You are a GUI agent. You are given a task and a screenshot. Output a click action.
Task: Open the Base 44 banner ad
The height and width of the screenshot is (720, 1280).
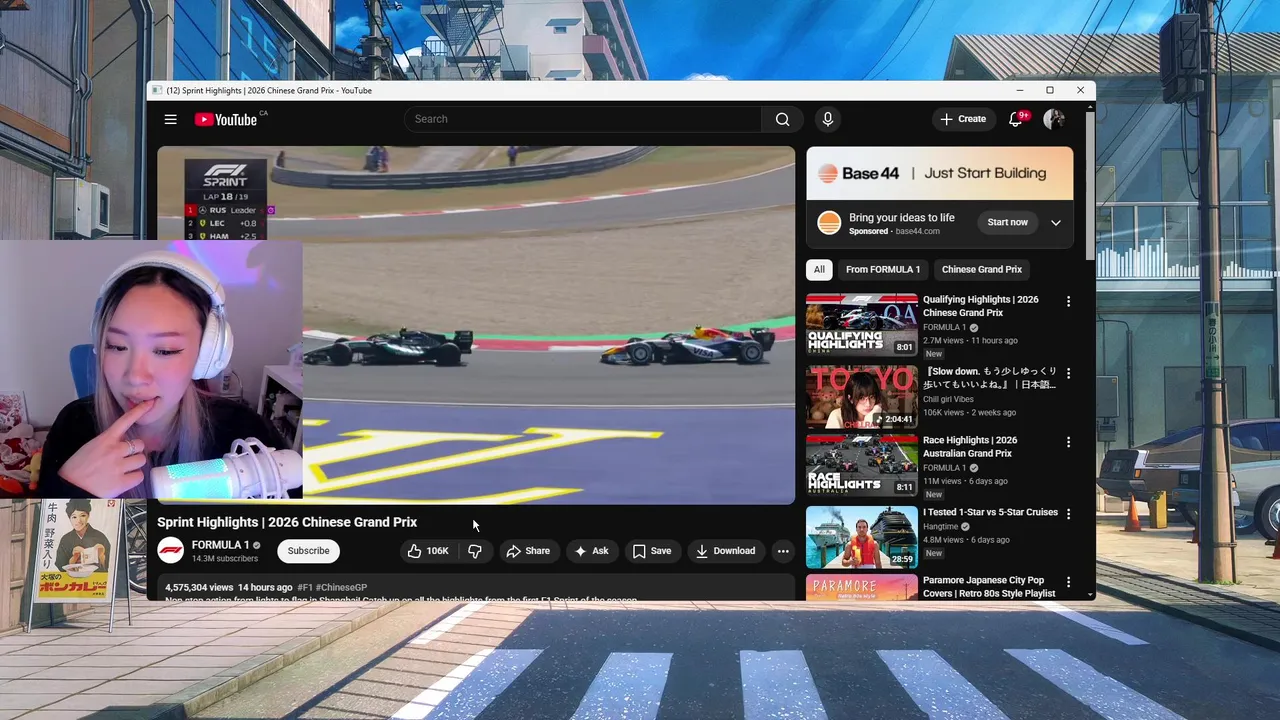coord(940,173)
